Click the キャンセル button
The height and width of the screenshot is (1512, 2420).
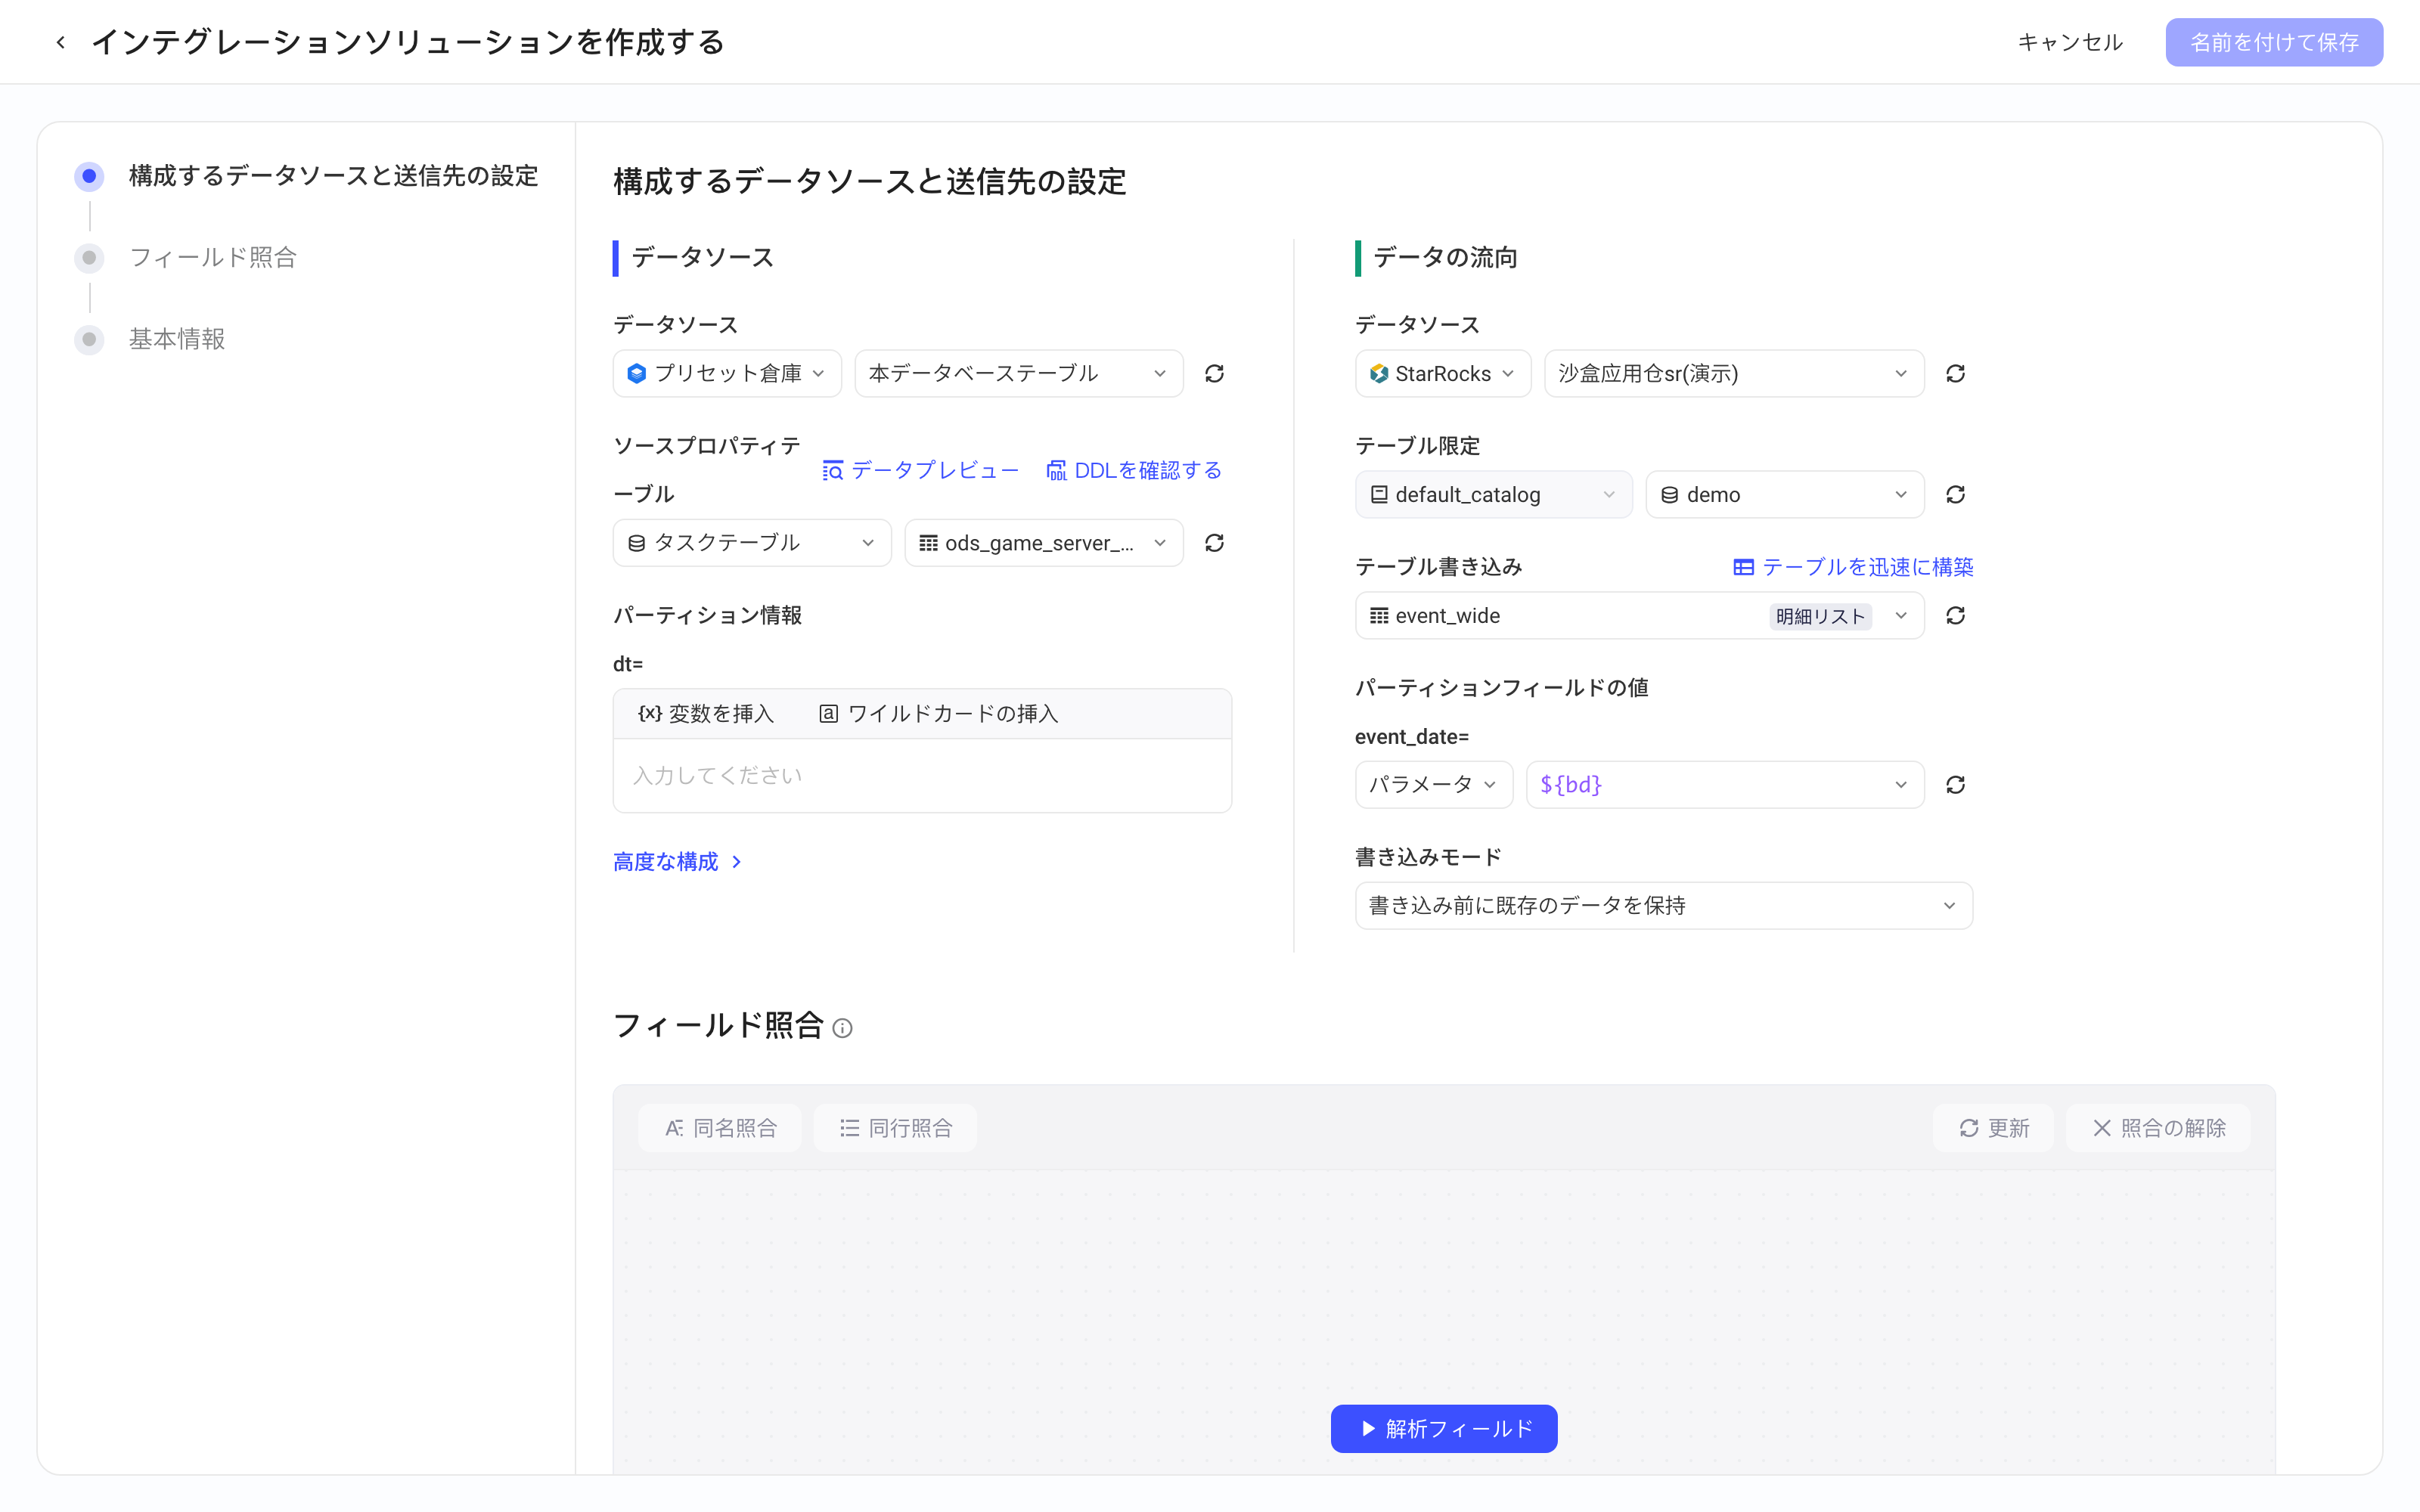click(x=2070, y=42)
